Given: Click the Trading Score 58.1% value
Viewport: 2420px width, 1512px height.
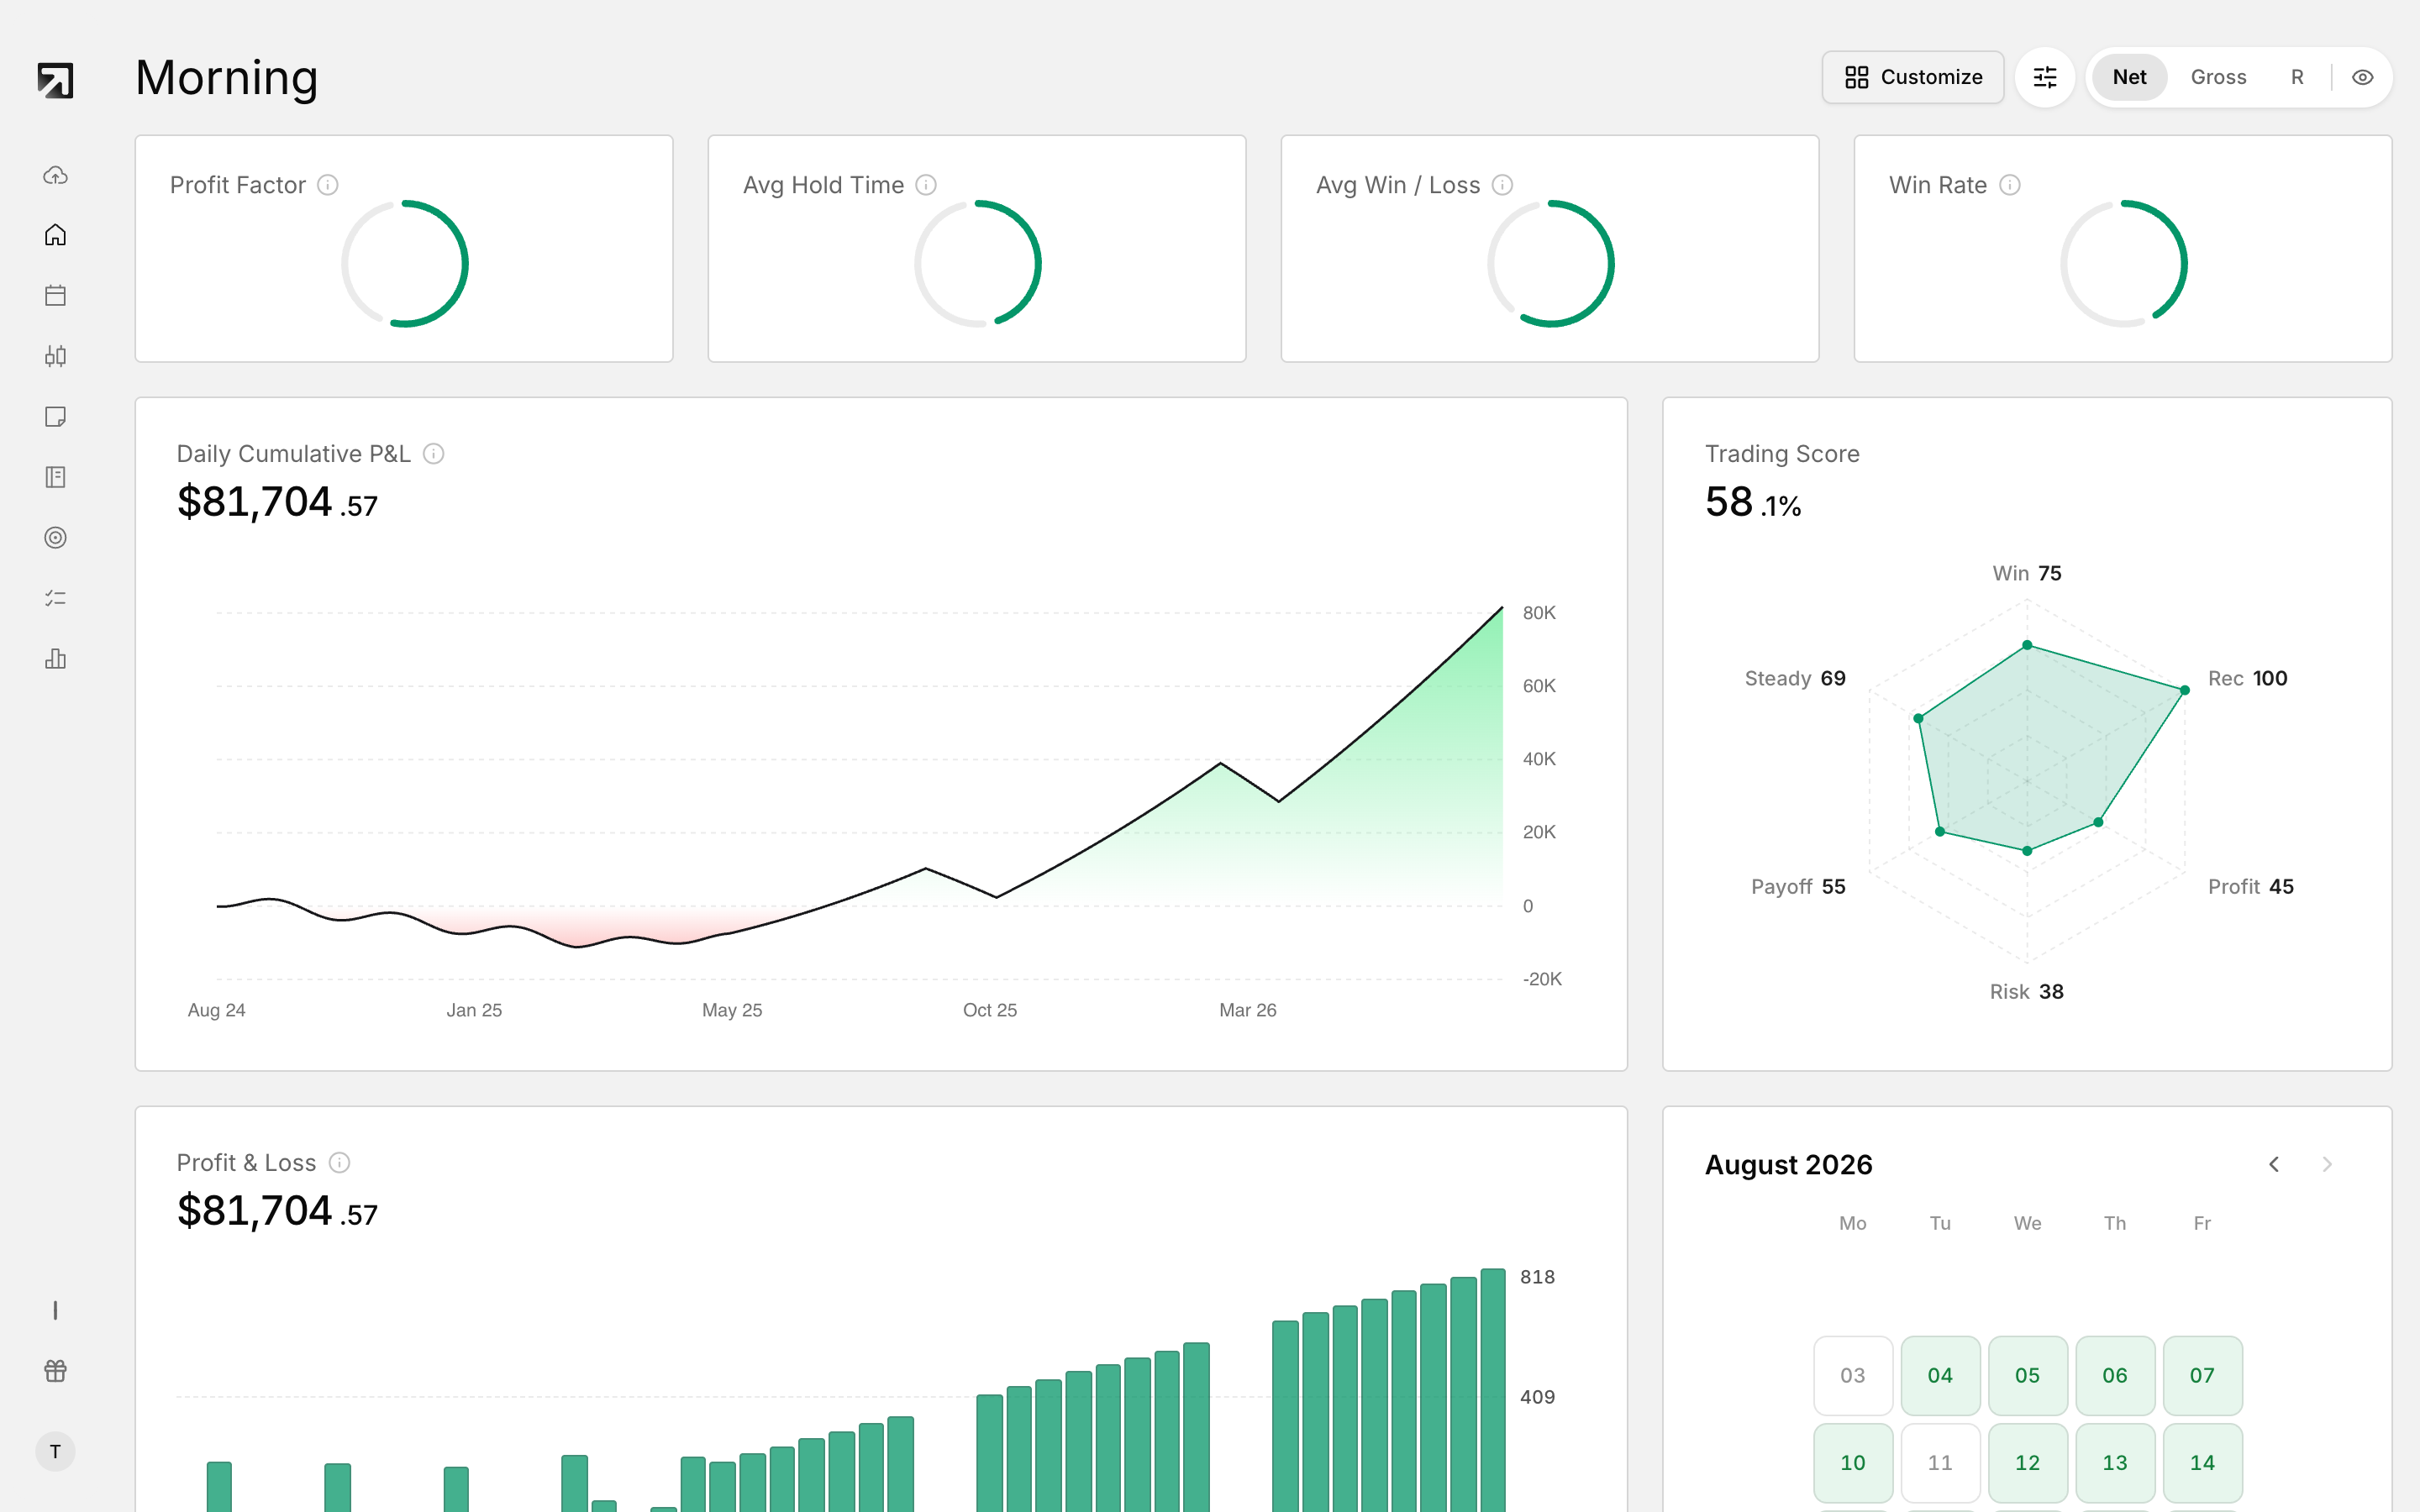Looking at the screenshot, I should (x=1752, y=502).
